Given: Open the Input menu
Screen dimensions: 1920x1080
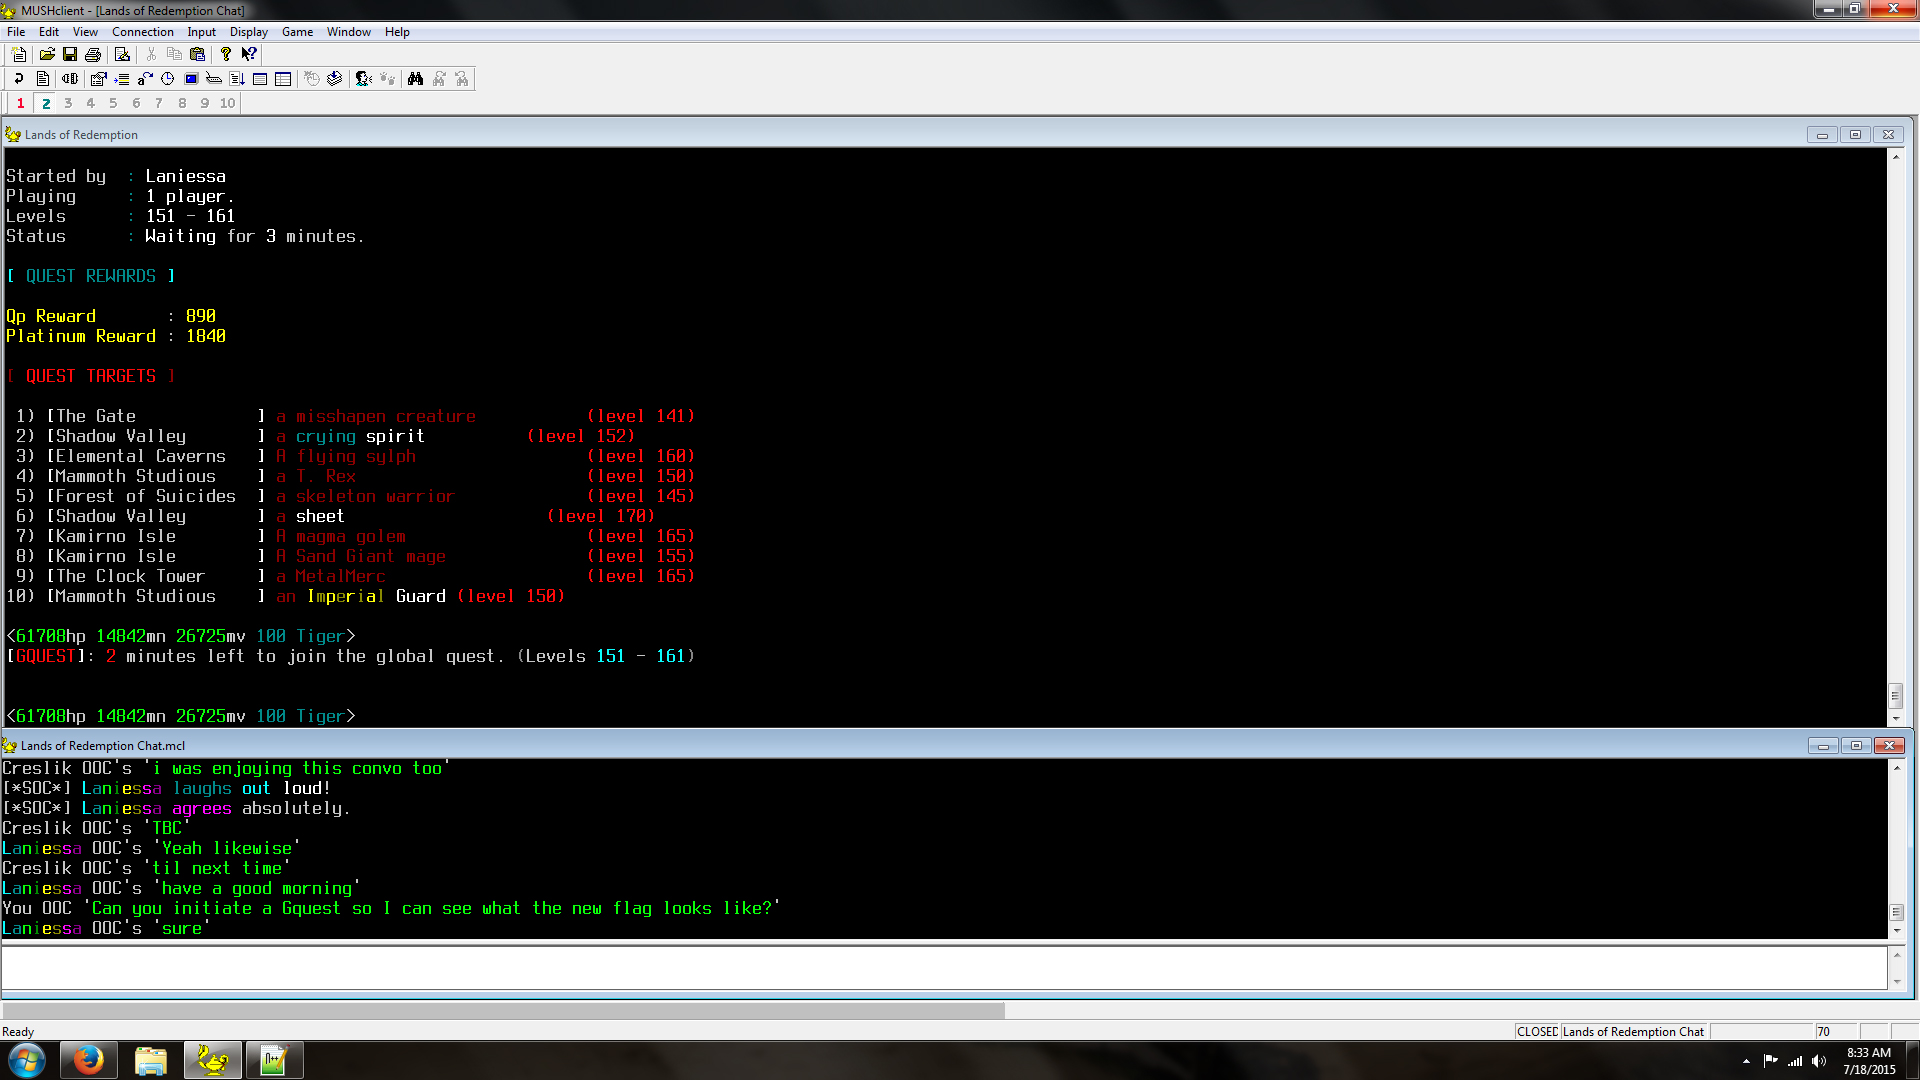Looking at the screenshot, I should [x=202, y=32].
